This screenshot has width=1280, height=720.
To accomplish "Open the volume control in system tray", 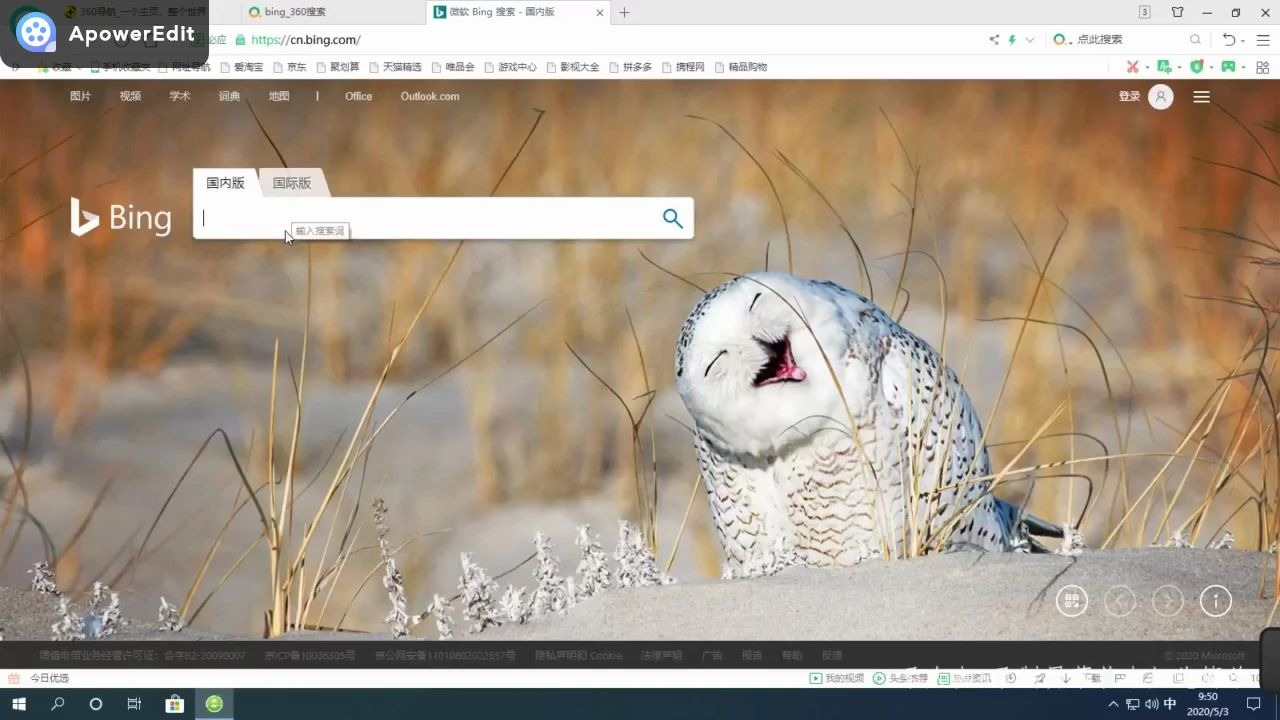I will pyautogui.click(x=1150, y=704).
